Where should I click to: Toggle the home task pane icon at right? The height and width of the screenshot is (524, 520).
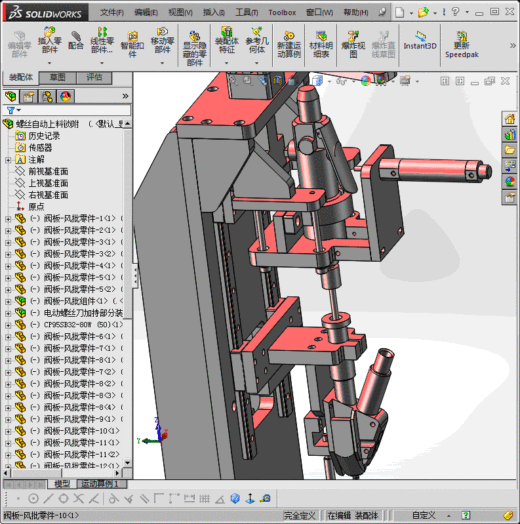(x=510, y=119)
